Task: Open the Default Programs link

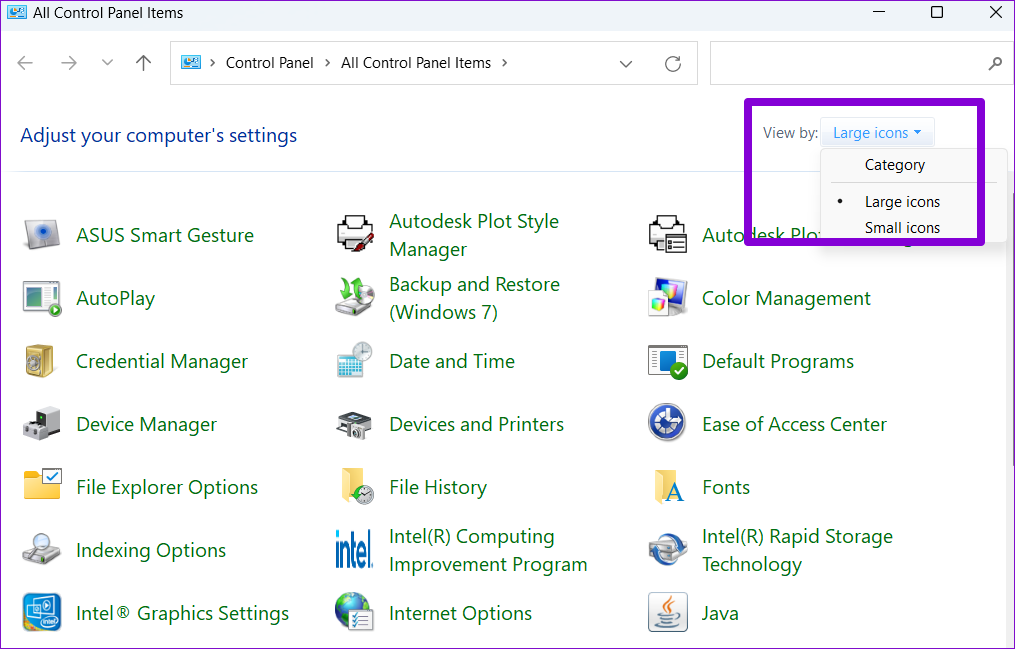Action: tap(778, 361)
